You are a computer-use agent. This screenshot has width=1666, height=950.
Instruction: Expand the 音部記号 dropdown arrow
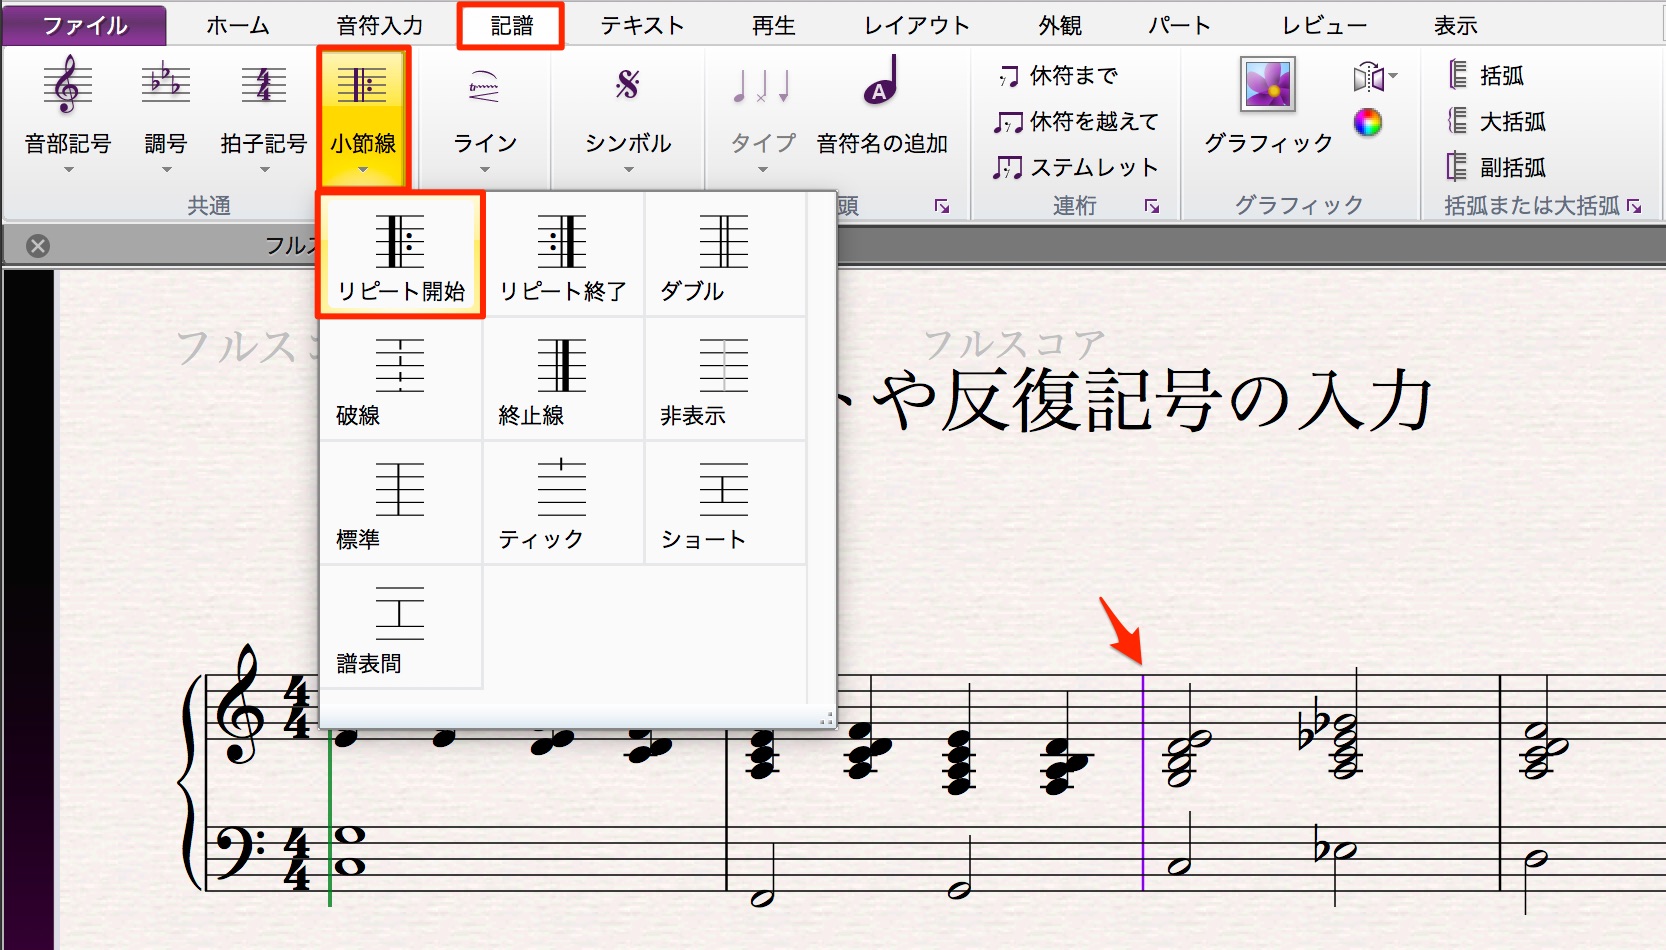pos(68,170)
